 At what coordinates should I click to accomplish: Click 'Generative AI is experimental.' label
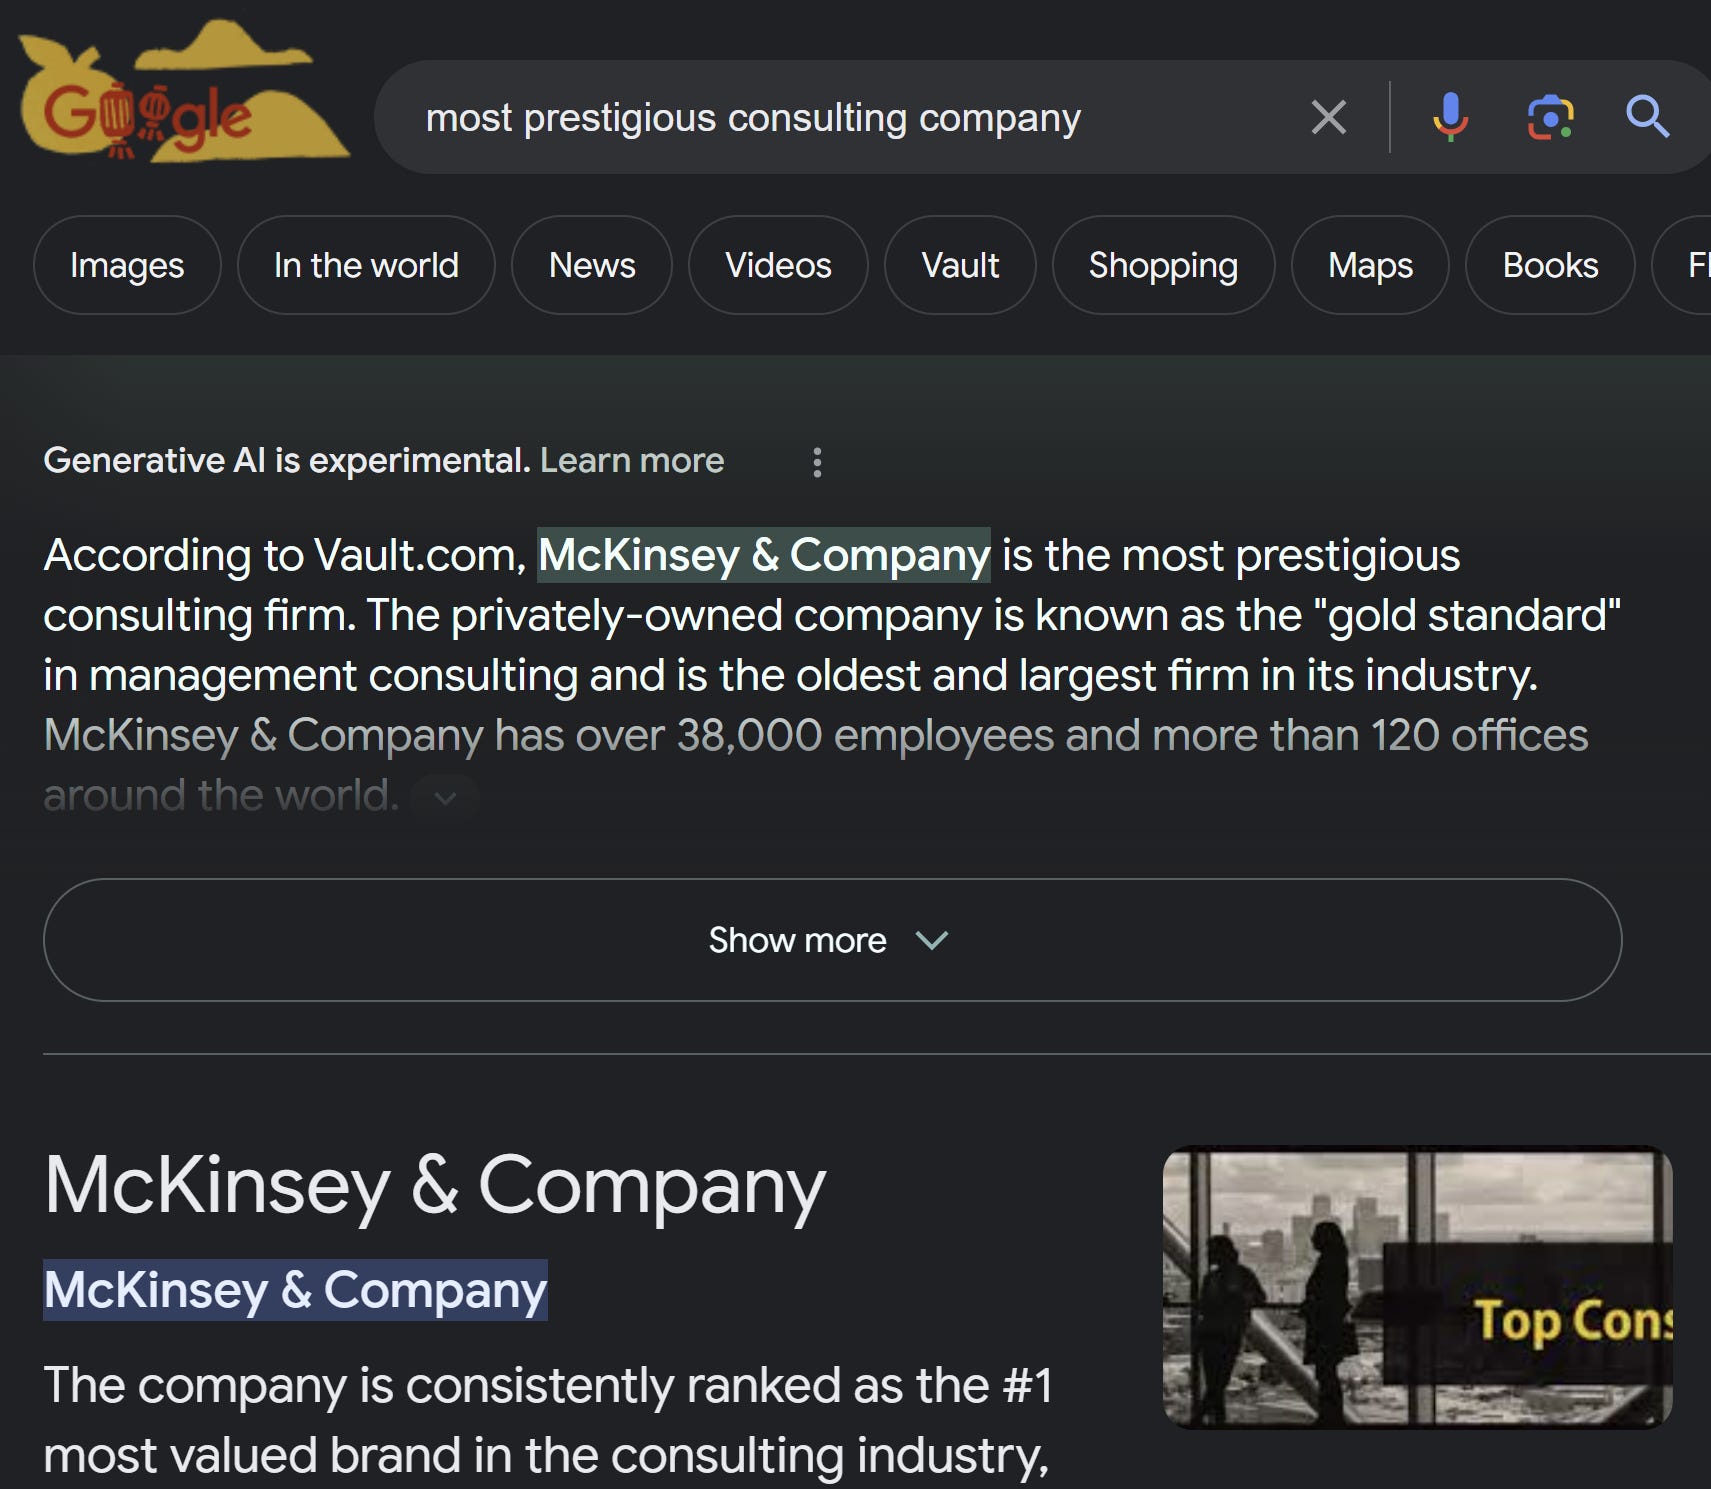pos(287,460)
